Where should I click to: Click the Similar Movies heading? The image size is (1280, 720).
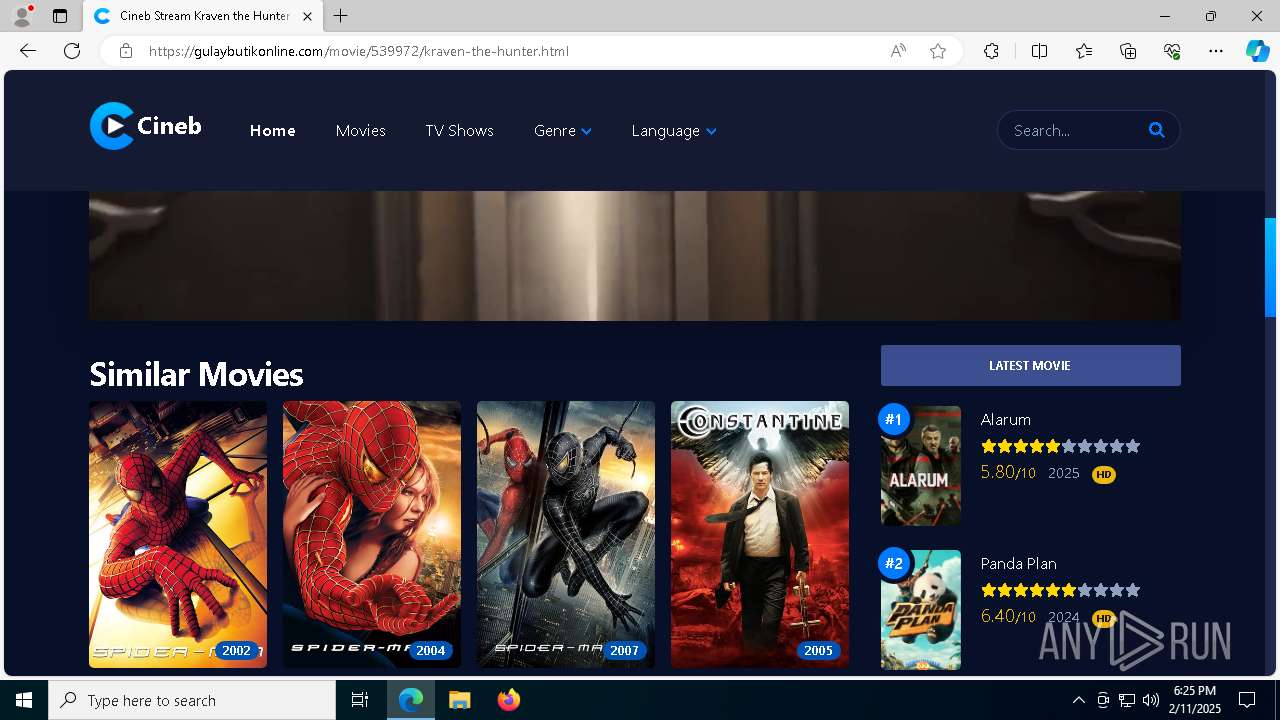[196, 374]
